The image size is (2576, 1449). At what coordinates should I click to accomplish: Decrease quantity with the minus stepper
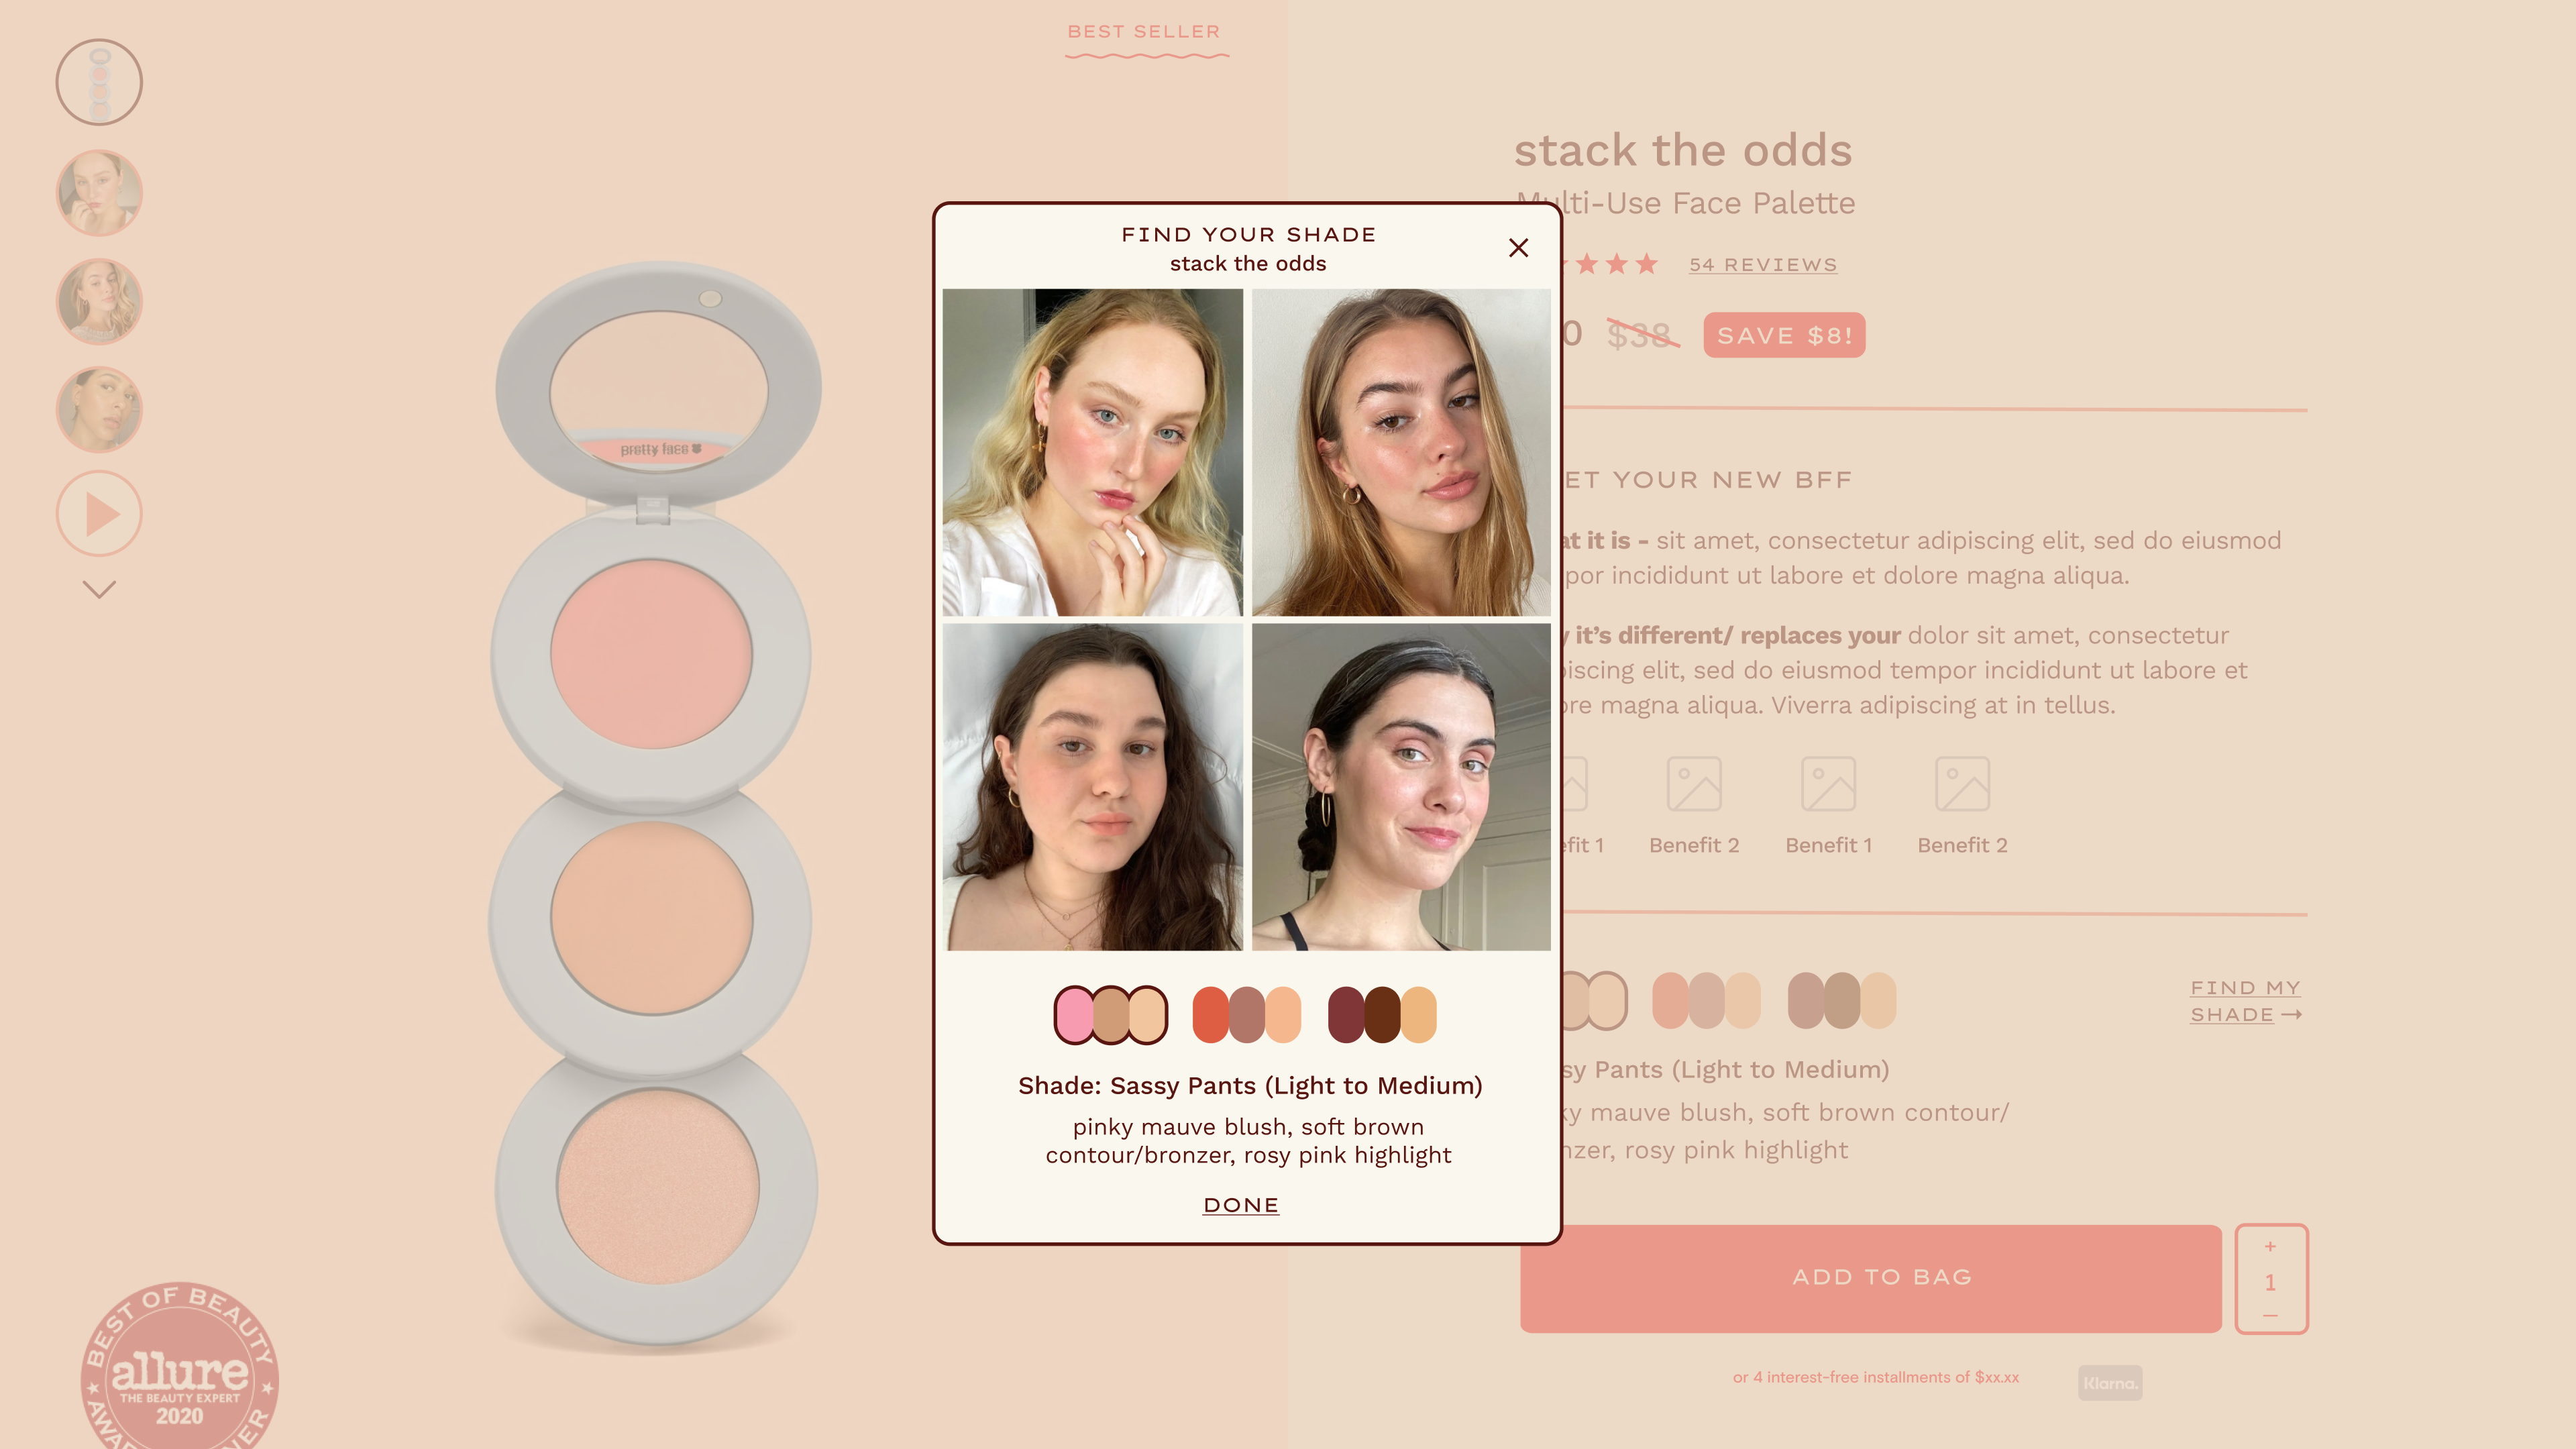[x=2270, y=1316]
